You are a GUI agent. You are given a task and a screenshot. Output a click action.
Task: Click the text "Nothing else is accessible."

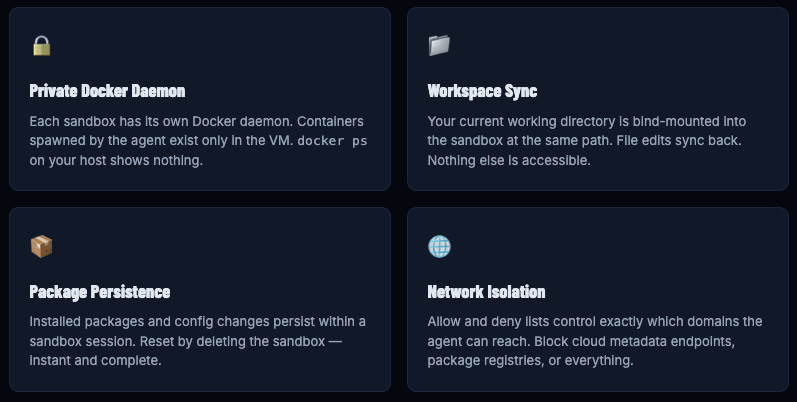(x=509, y=160)
